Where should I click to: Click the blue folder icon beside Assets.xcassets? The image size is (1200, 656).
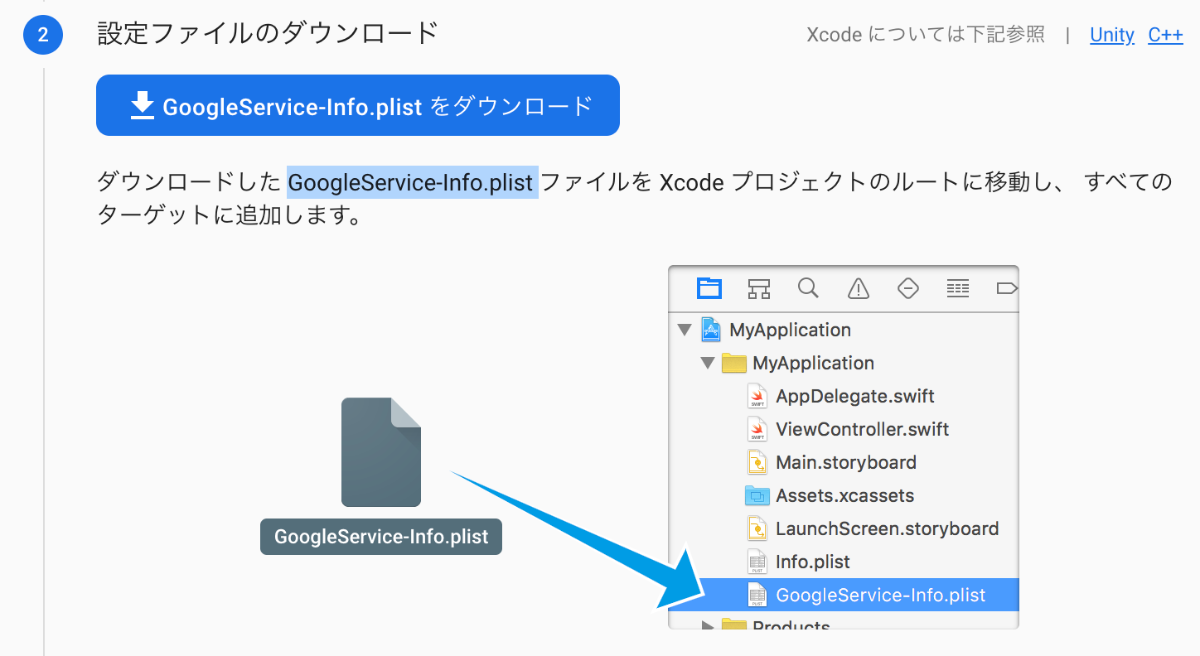[x=757, y=495]
